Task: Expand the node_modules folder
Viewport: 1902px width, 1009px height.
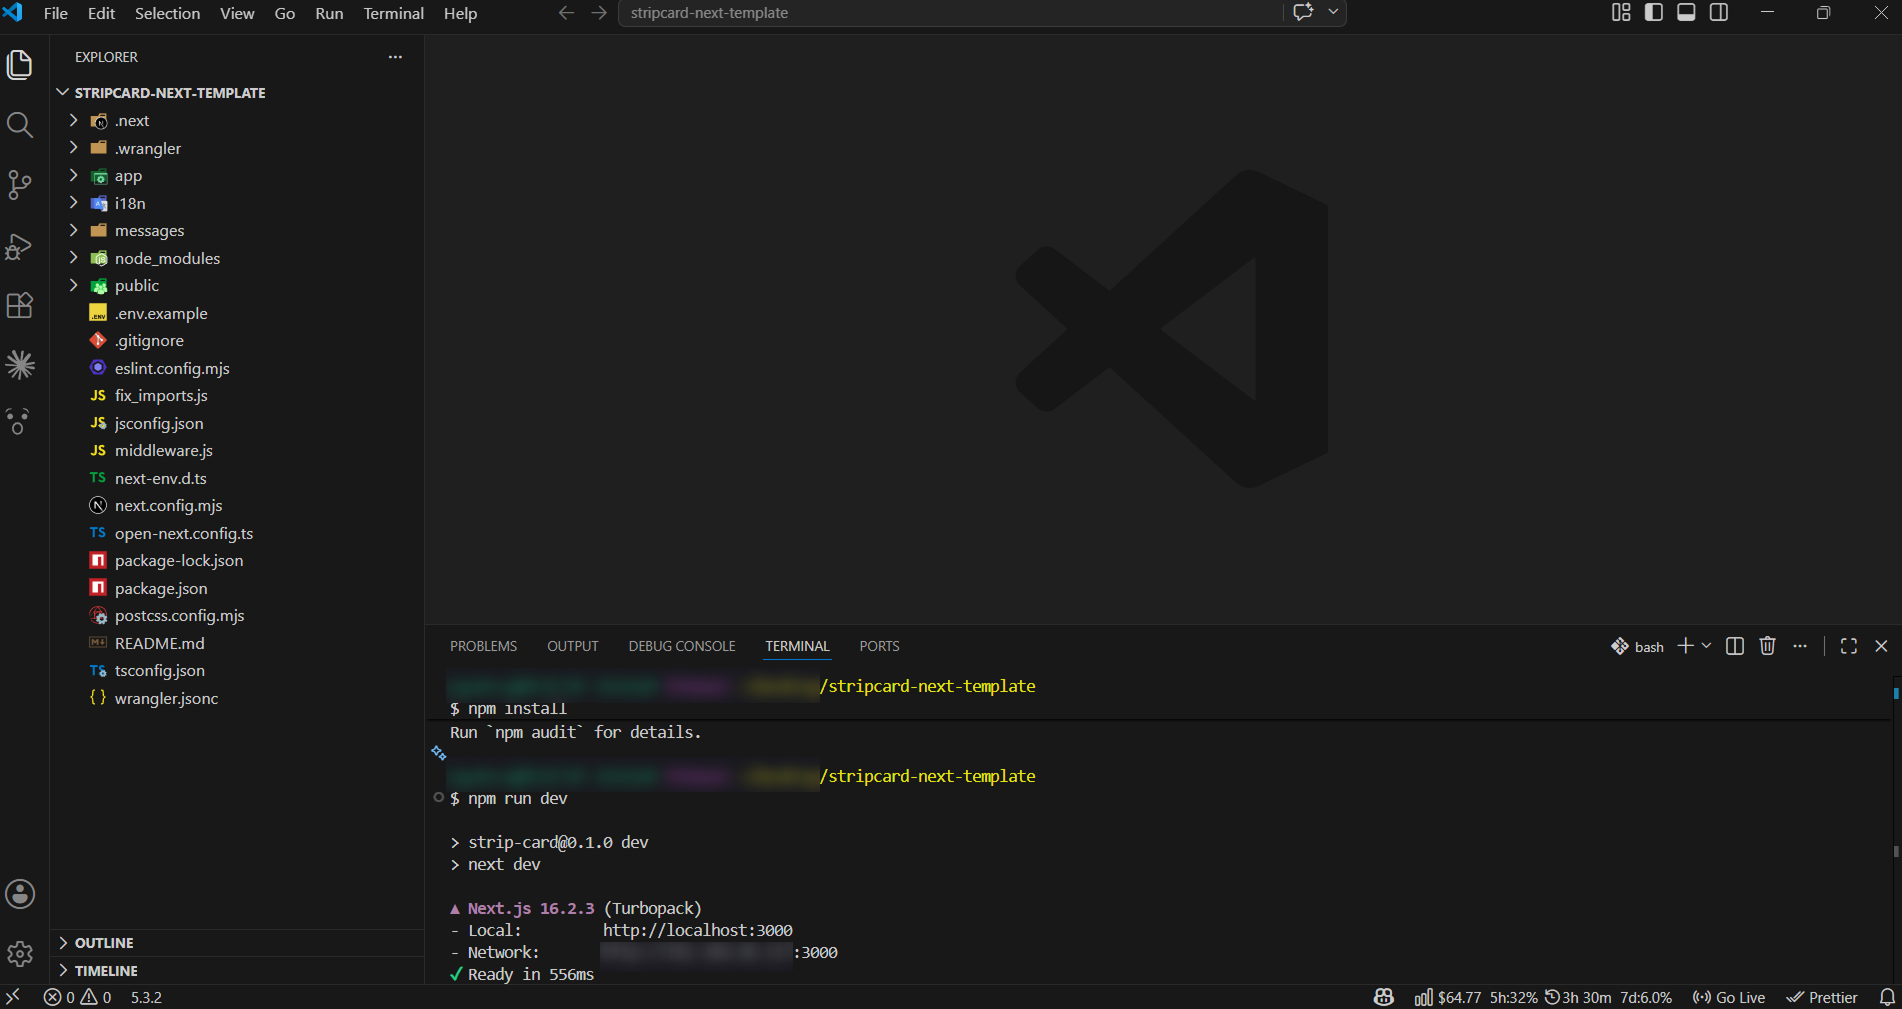Action: 73,258
